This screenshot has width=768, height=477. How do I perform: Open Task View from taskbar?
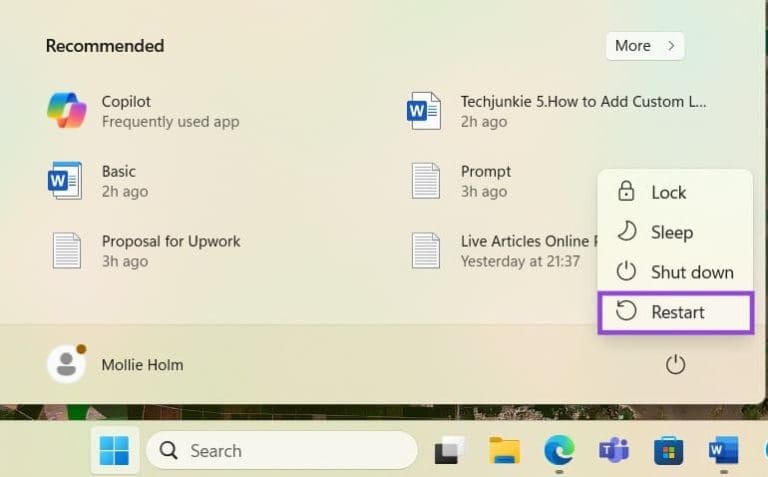tap(450, 451)
